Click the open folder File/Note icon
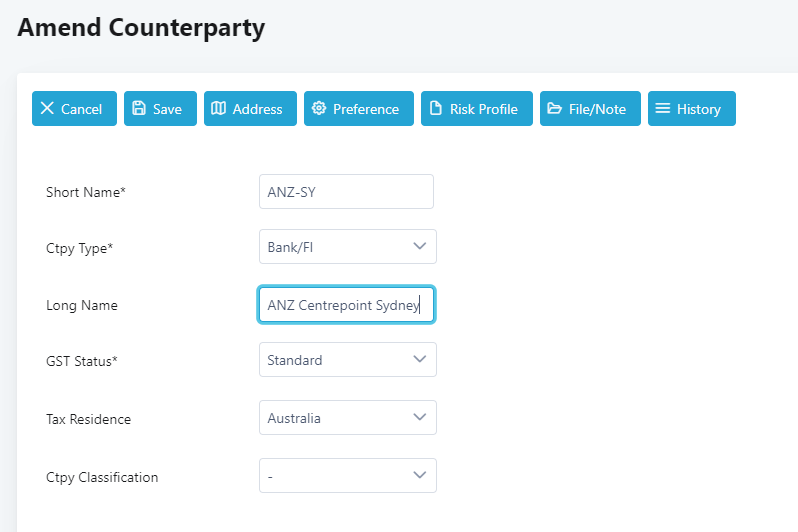This screenshot has height=532, width=798. pos(554,108)
